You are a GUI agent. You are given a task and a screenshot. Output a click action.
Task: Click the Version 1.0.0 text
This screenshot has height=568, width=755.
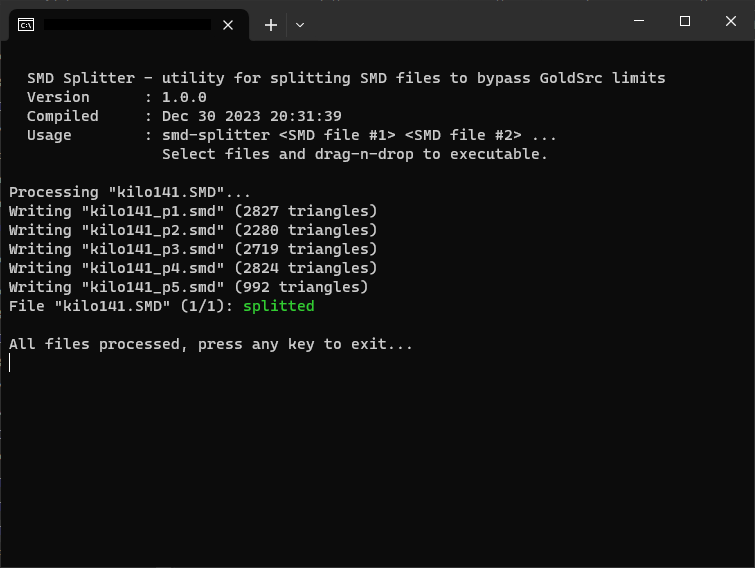click(x=117, y=97)
